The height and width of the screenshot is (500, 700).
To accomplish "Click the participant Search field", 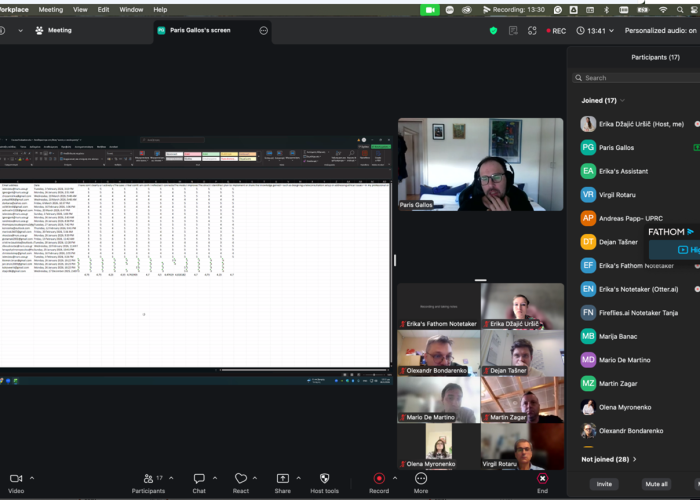I will 640,77.
